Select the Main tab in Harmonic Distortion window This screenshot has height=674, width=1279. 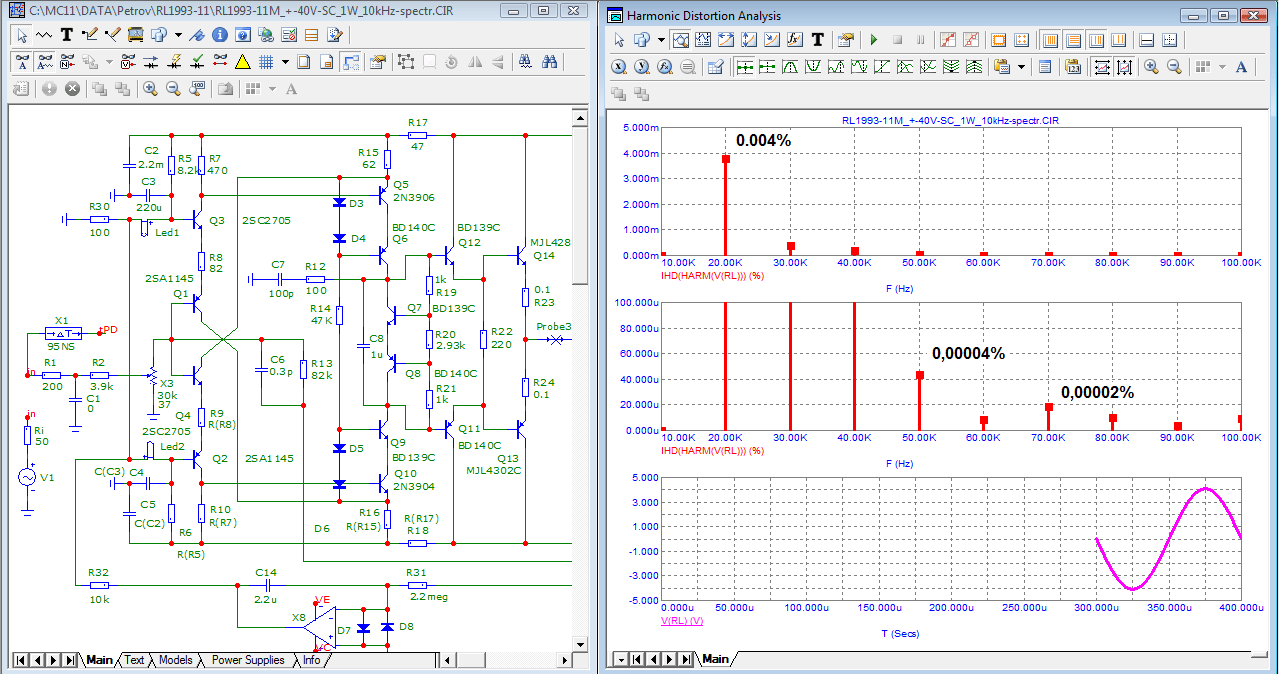[715, 659]
